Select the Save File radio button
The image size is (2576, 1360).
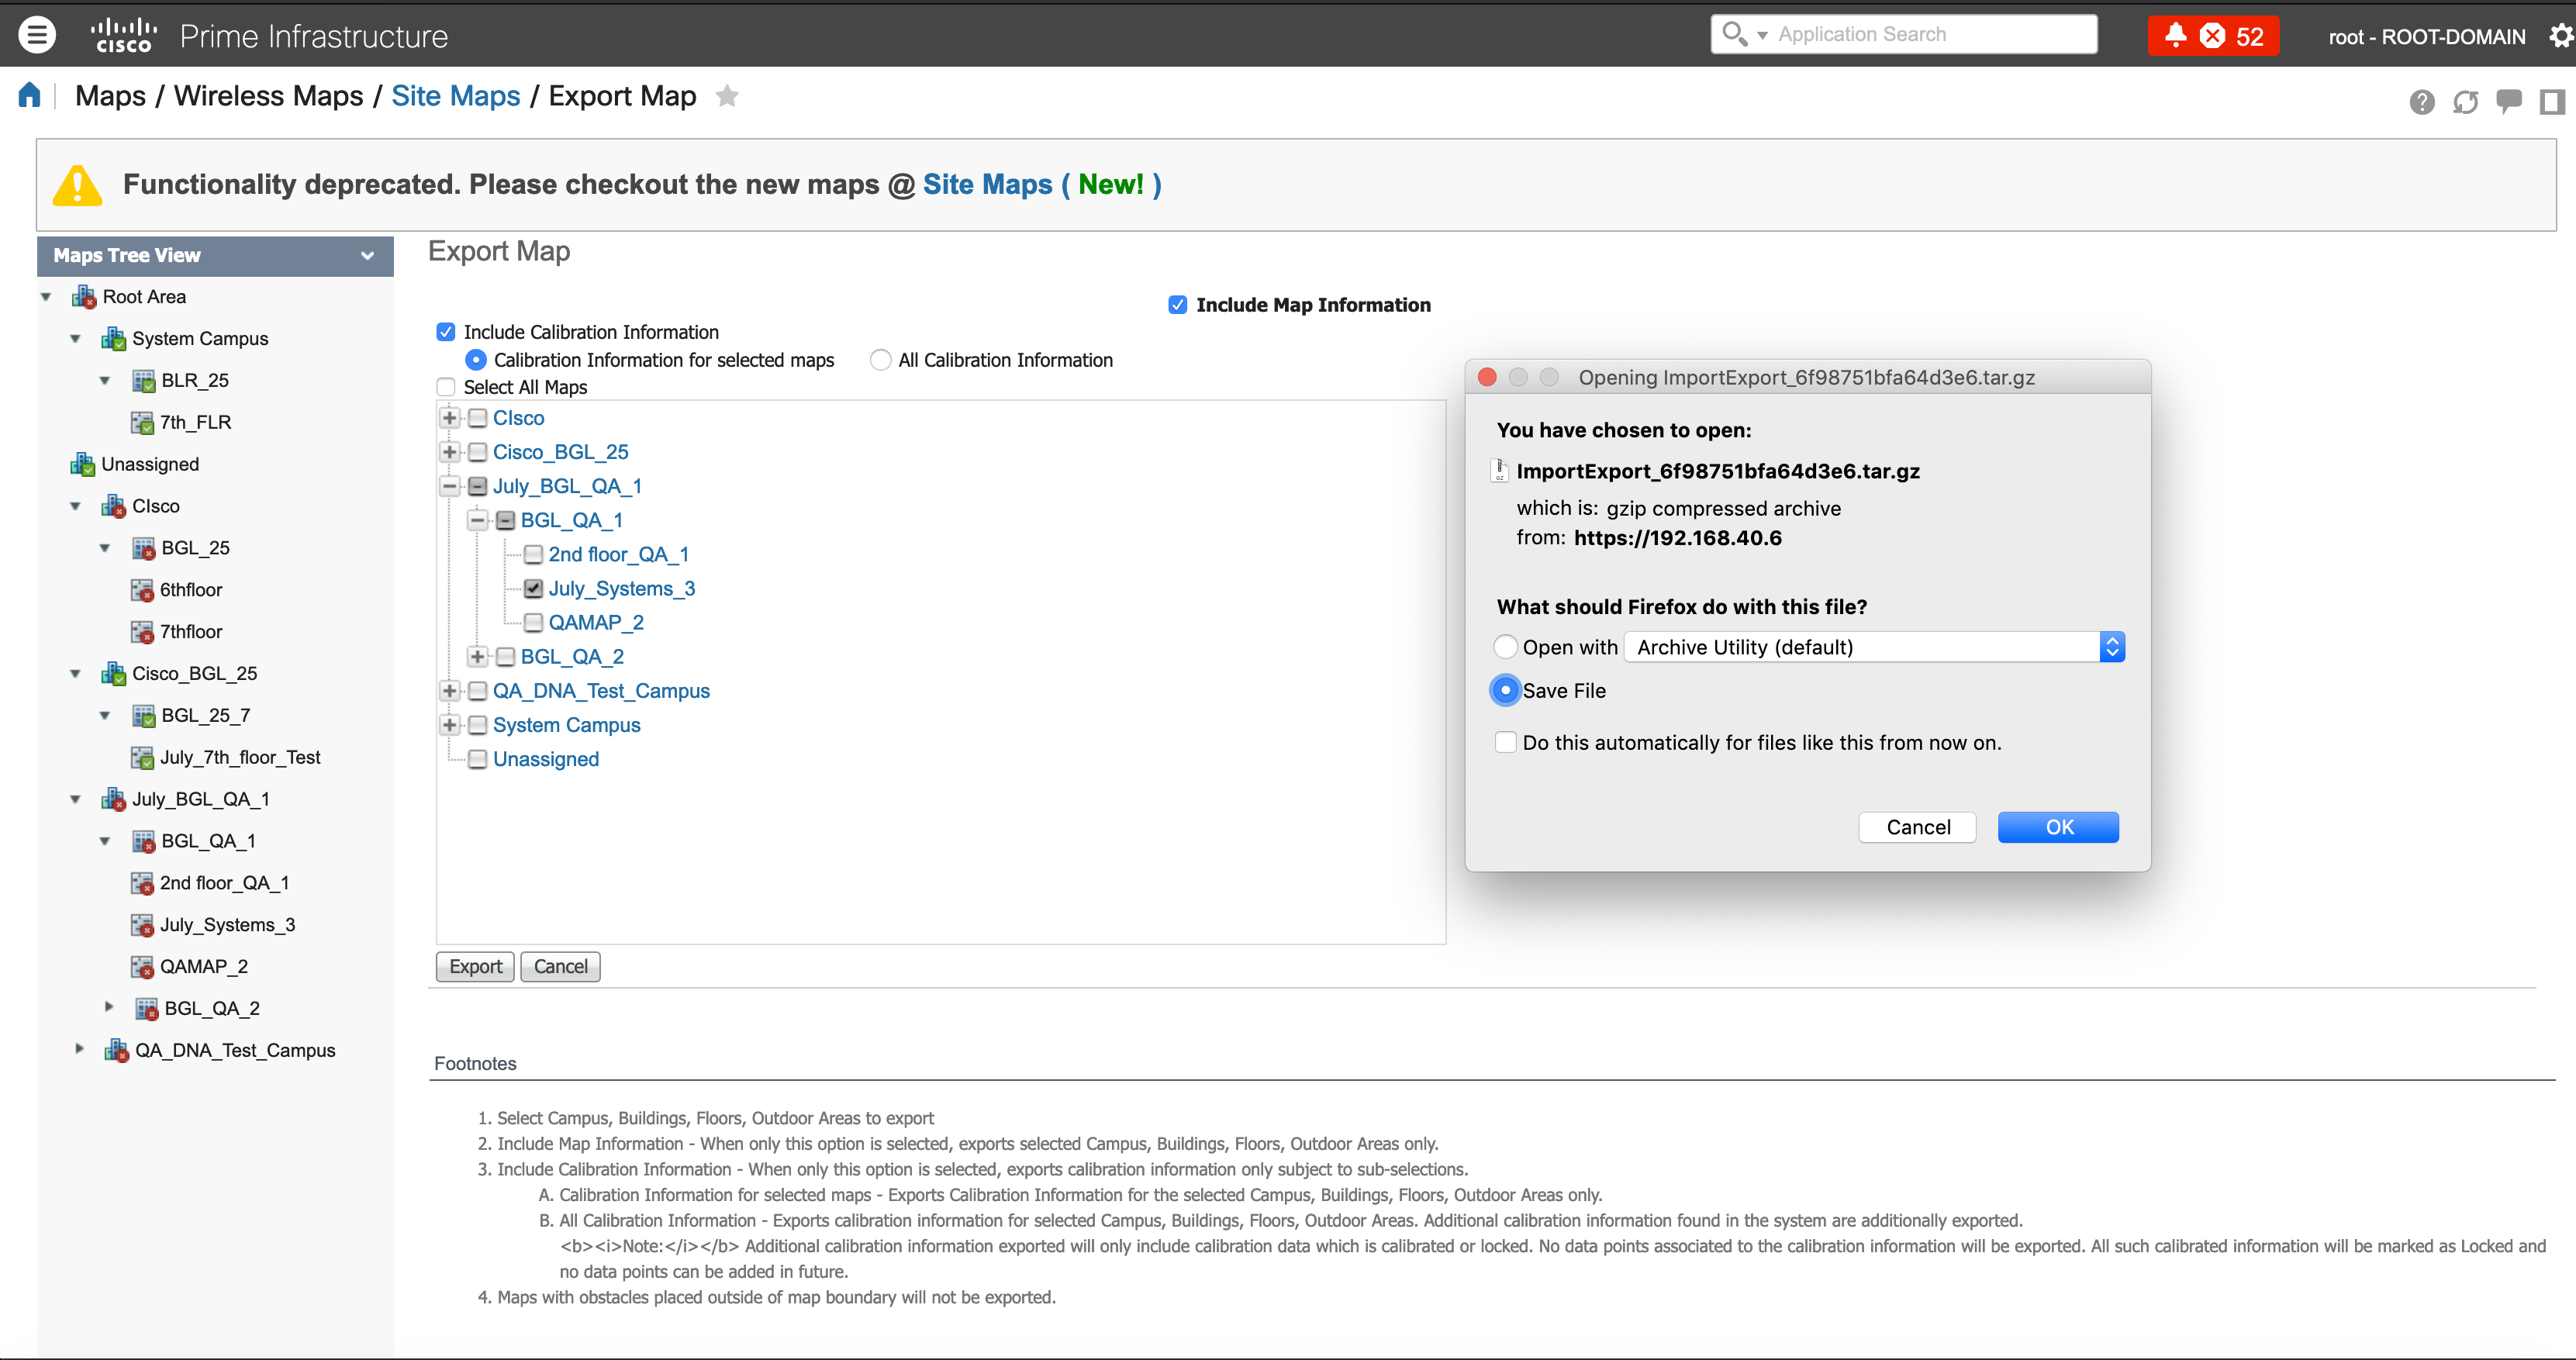(1505, 691)
